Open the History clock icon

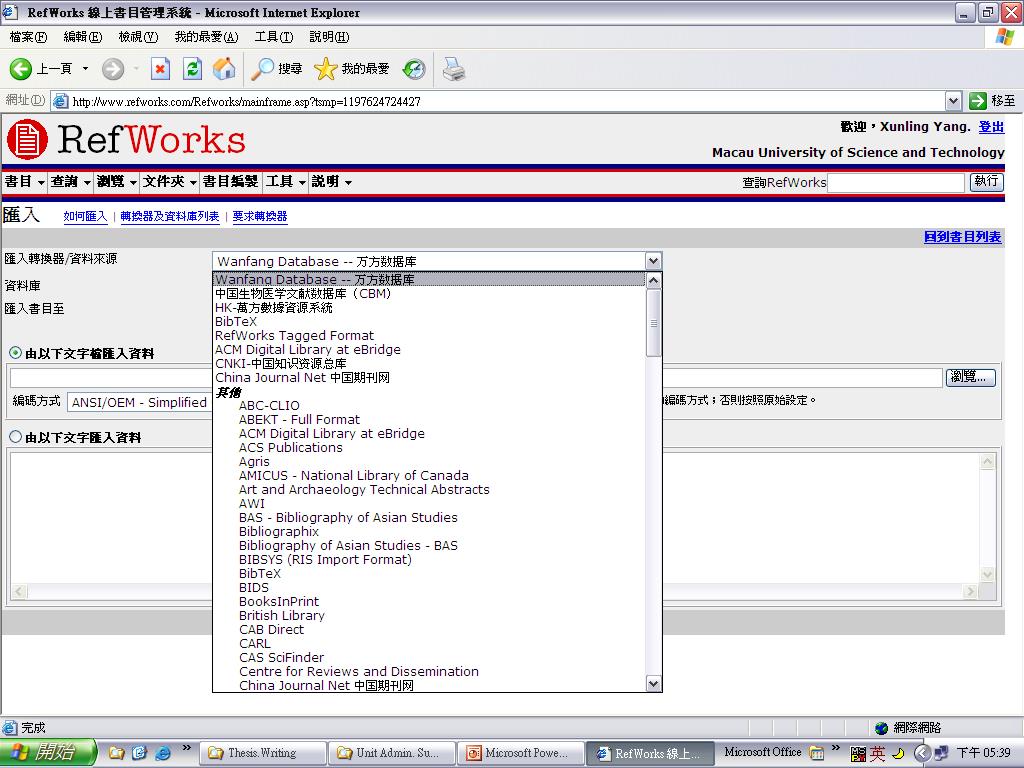click(414, 69)
